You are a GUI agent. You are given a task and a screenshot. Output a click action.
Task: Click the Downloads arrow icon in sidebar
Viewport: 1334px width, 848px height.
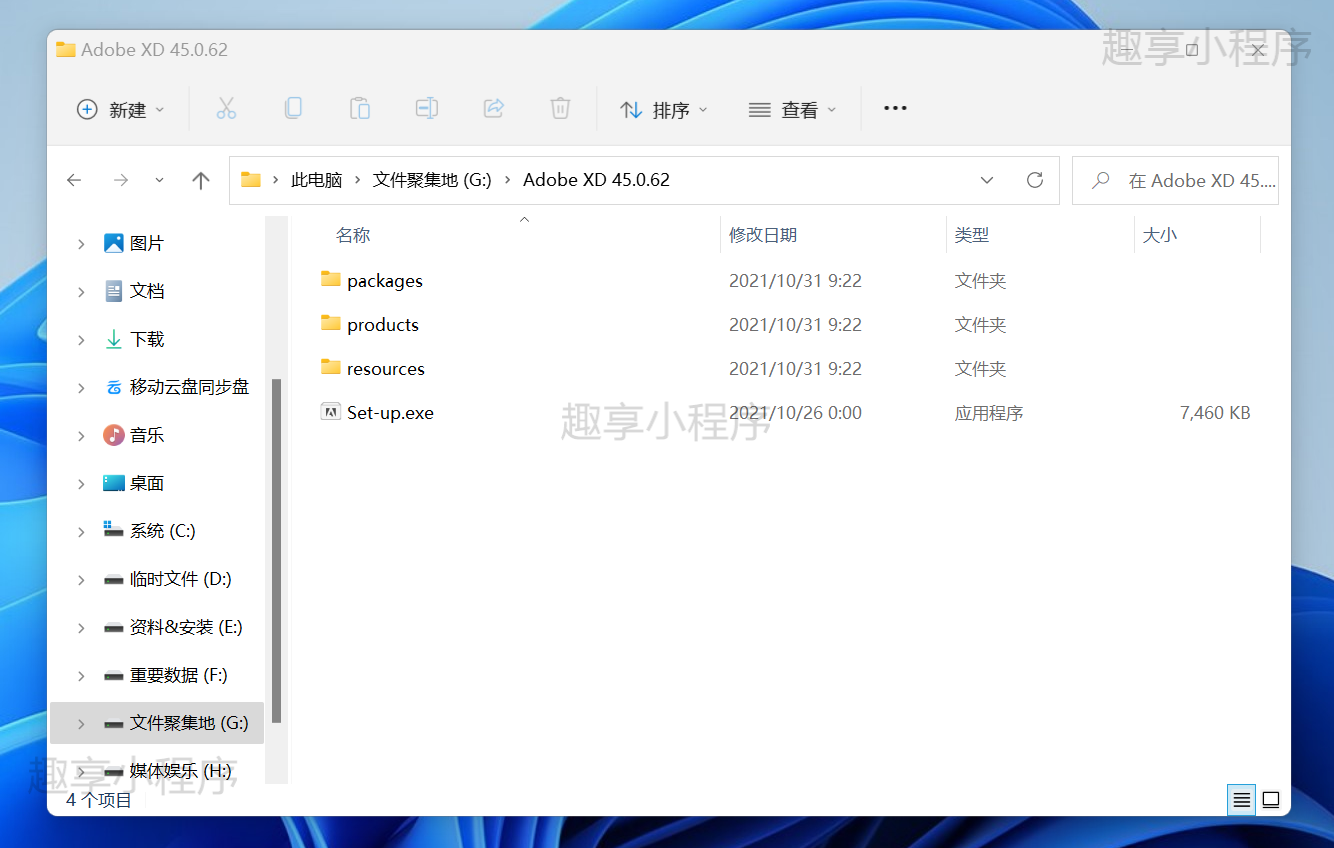pos(114,339)
